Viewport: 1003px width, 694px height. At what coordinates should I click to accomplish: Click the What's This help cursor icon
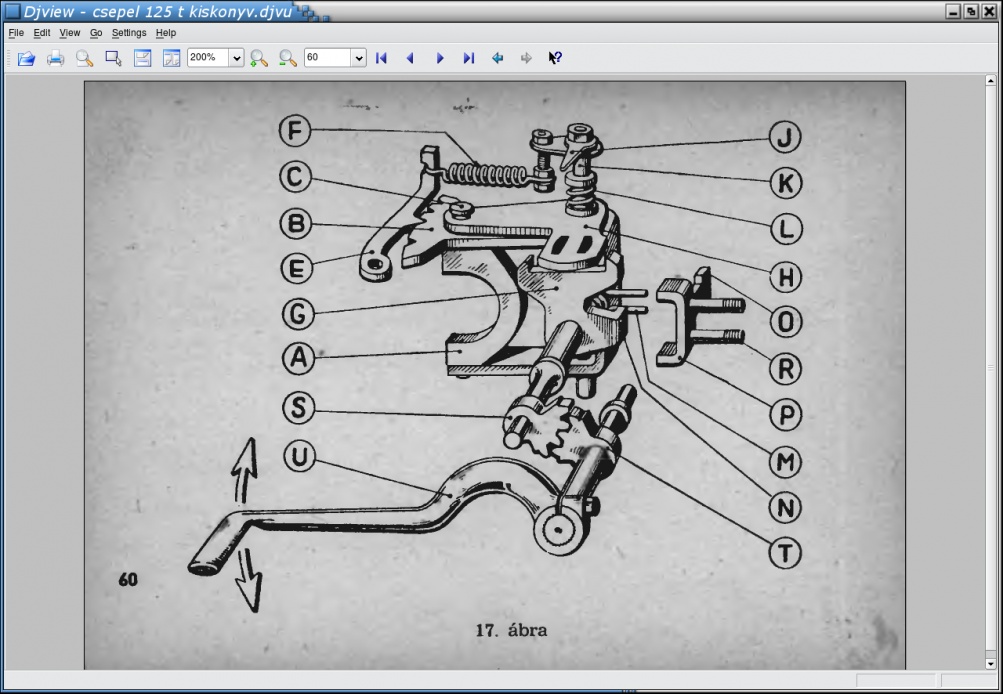tap(555, 58)
